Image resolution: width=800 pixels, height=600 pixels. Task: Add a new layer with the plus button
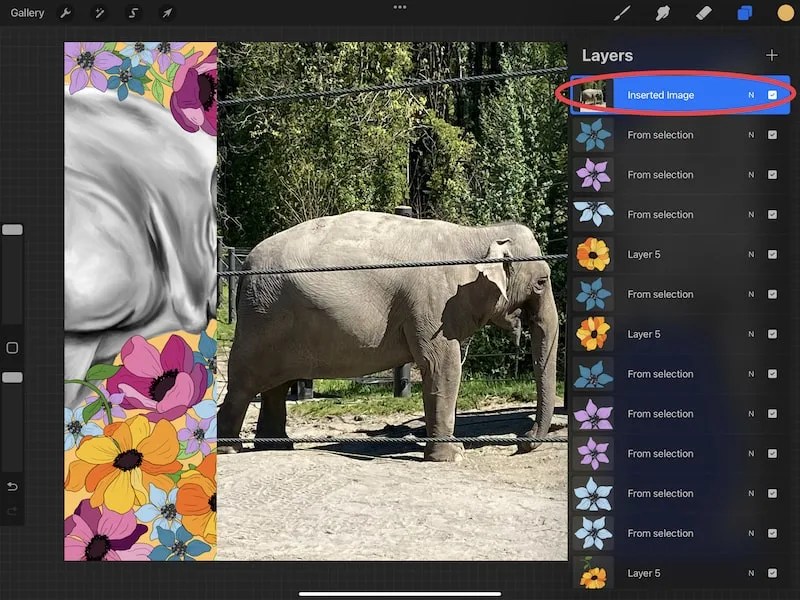pyautogui.click(x=772, y=55)
